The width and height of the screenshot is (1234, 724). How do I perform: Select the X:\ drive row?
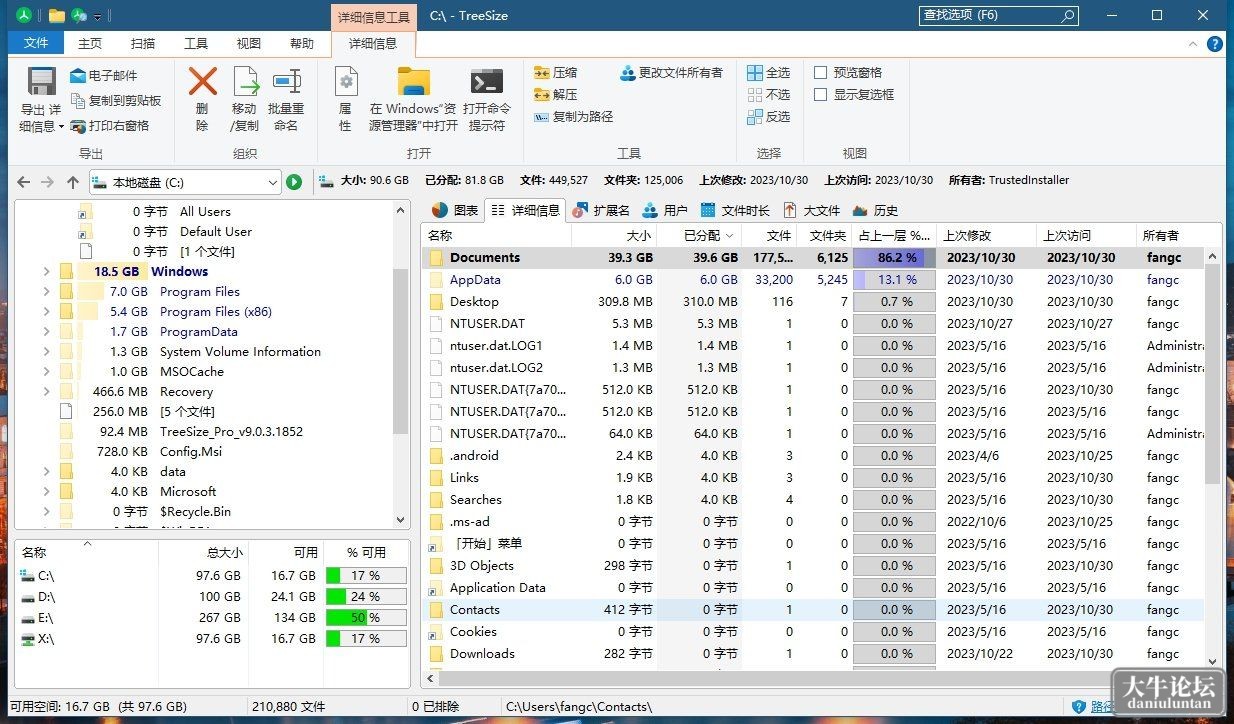click(x=213, y=639)
